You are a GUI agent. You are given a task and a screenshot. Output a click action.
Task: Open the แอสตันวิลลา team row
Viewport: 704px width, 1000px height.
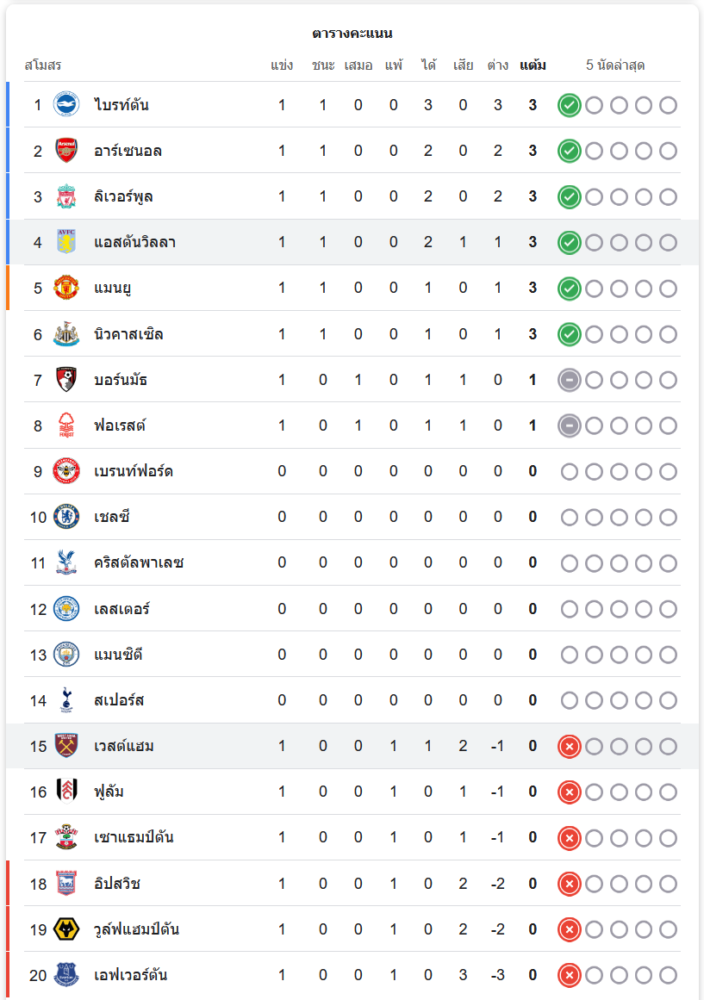click(x=135, y=242)
